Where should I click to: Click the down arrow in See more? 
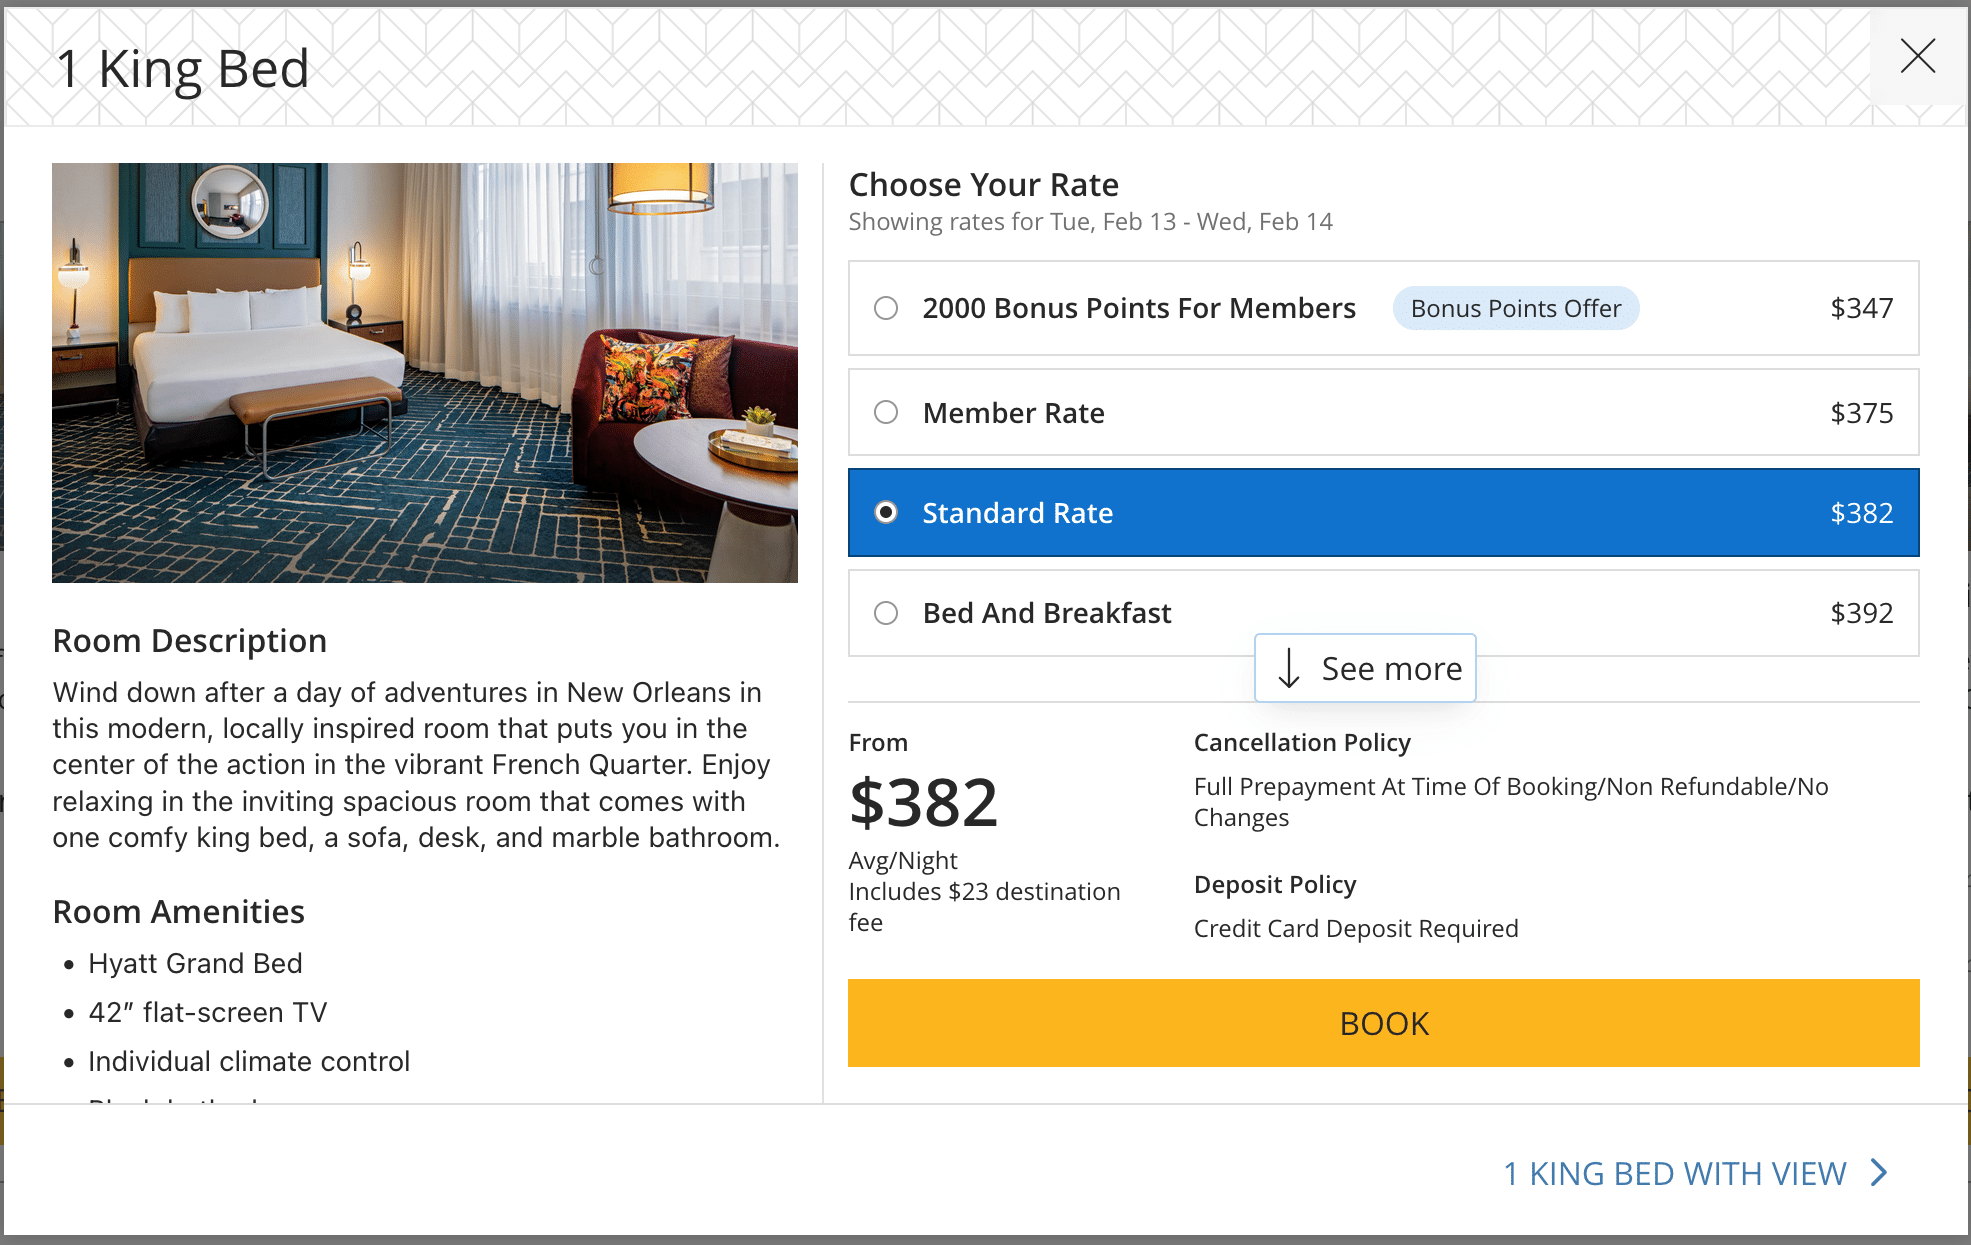click(x=1289, y=668)
